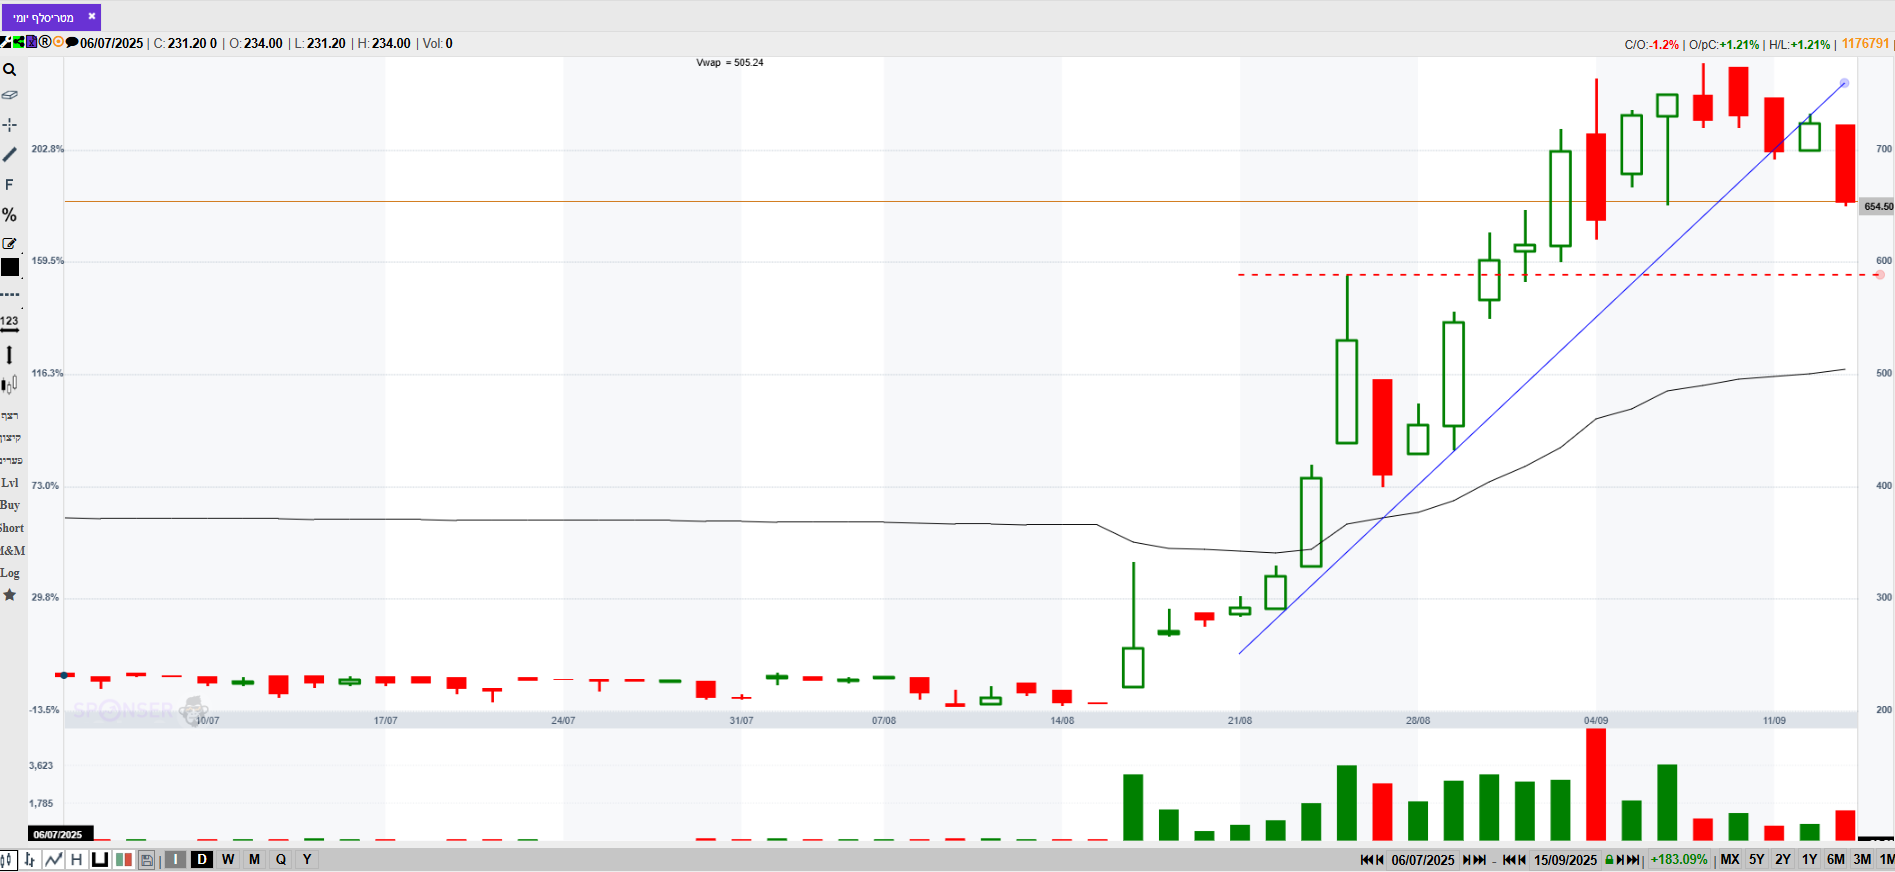Select the trend line drawing tool
This screenshot has width=1895, height=872.
point(9,155)
